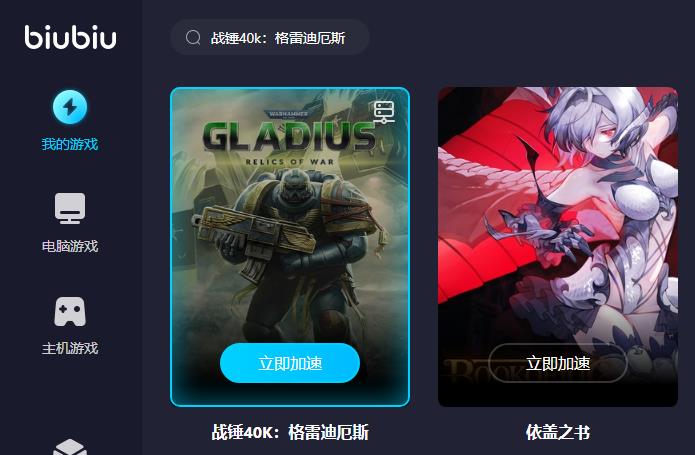The height and width of the screenshot is (455, 695).
Task: Open the 依盖之书 title link
Action: tap(558, 432)
